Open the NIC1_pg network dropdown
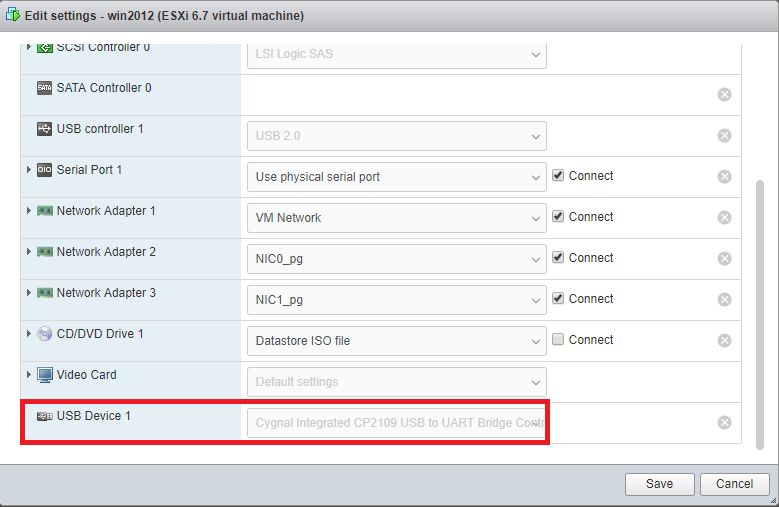The image size is (779, 507). (397, 300)
